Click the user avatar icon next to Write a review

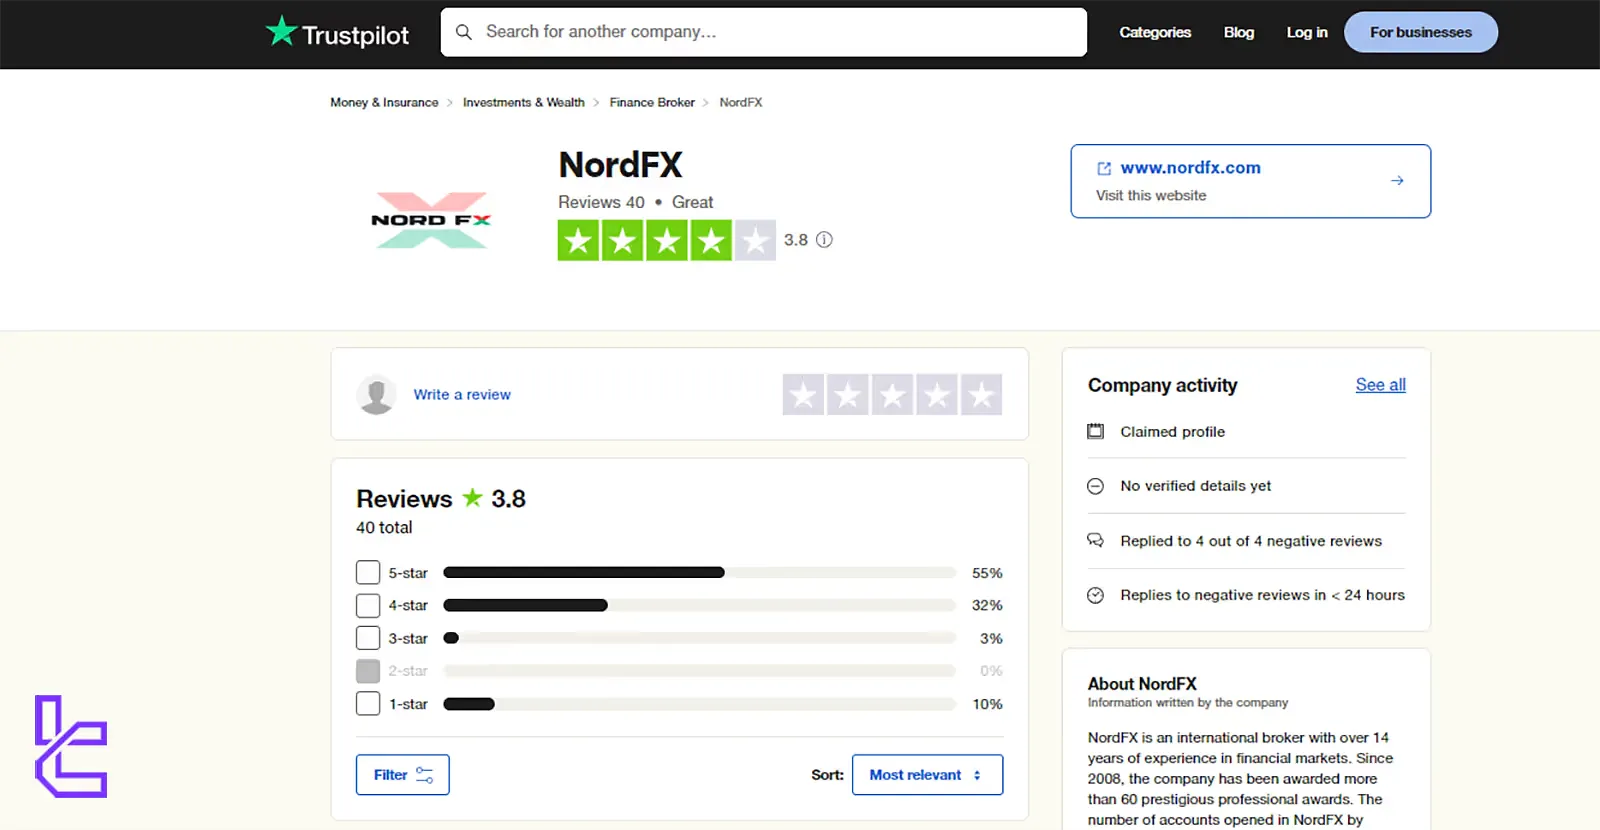377,395
